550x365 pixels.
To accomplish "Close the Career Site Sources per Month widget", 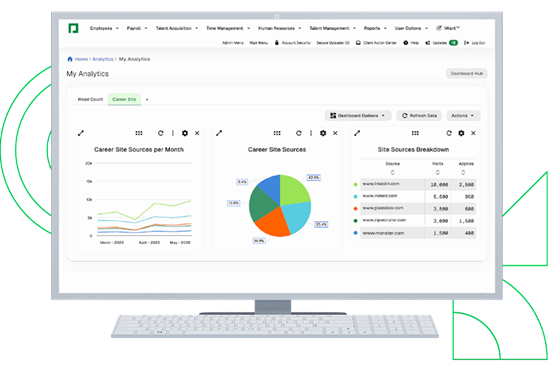I will click(197, 133).
